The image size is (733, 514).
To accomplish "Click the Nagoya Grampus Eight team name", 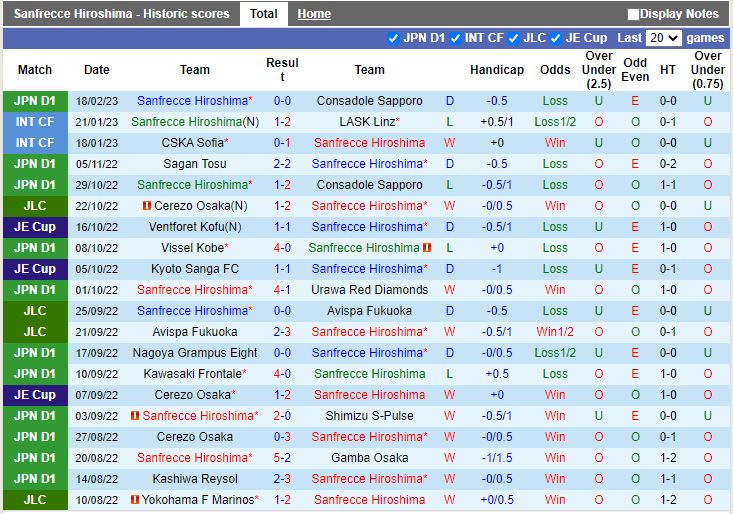I will [x=194, y=353].
